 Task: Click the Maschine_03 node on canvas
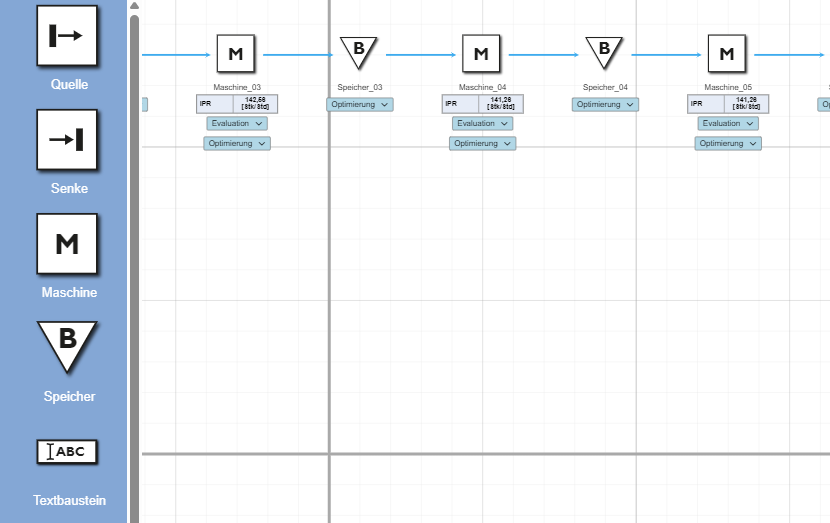tap(236, 54)
